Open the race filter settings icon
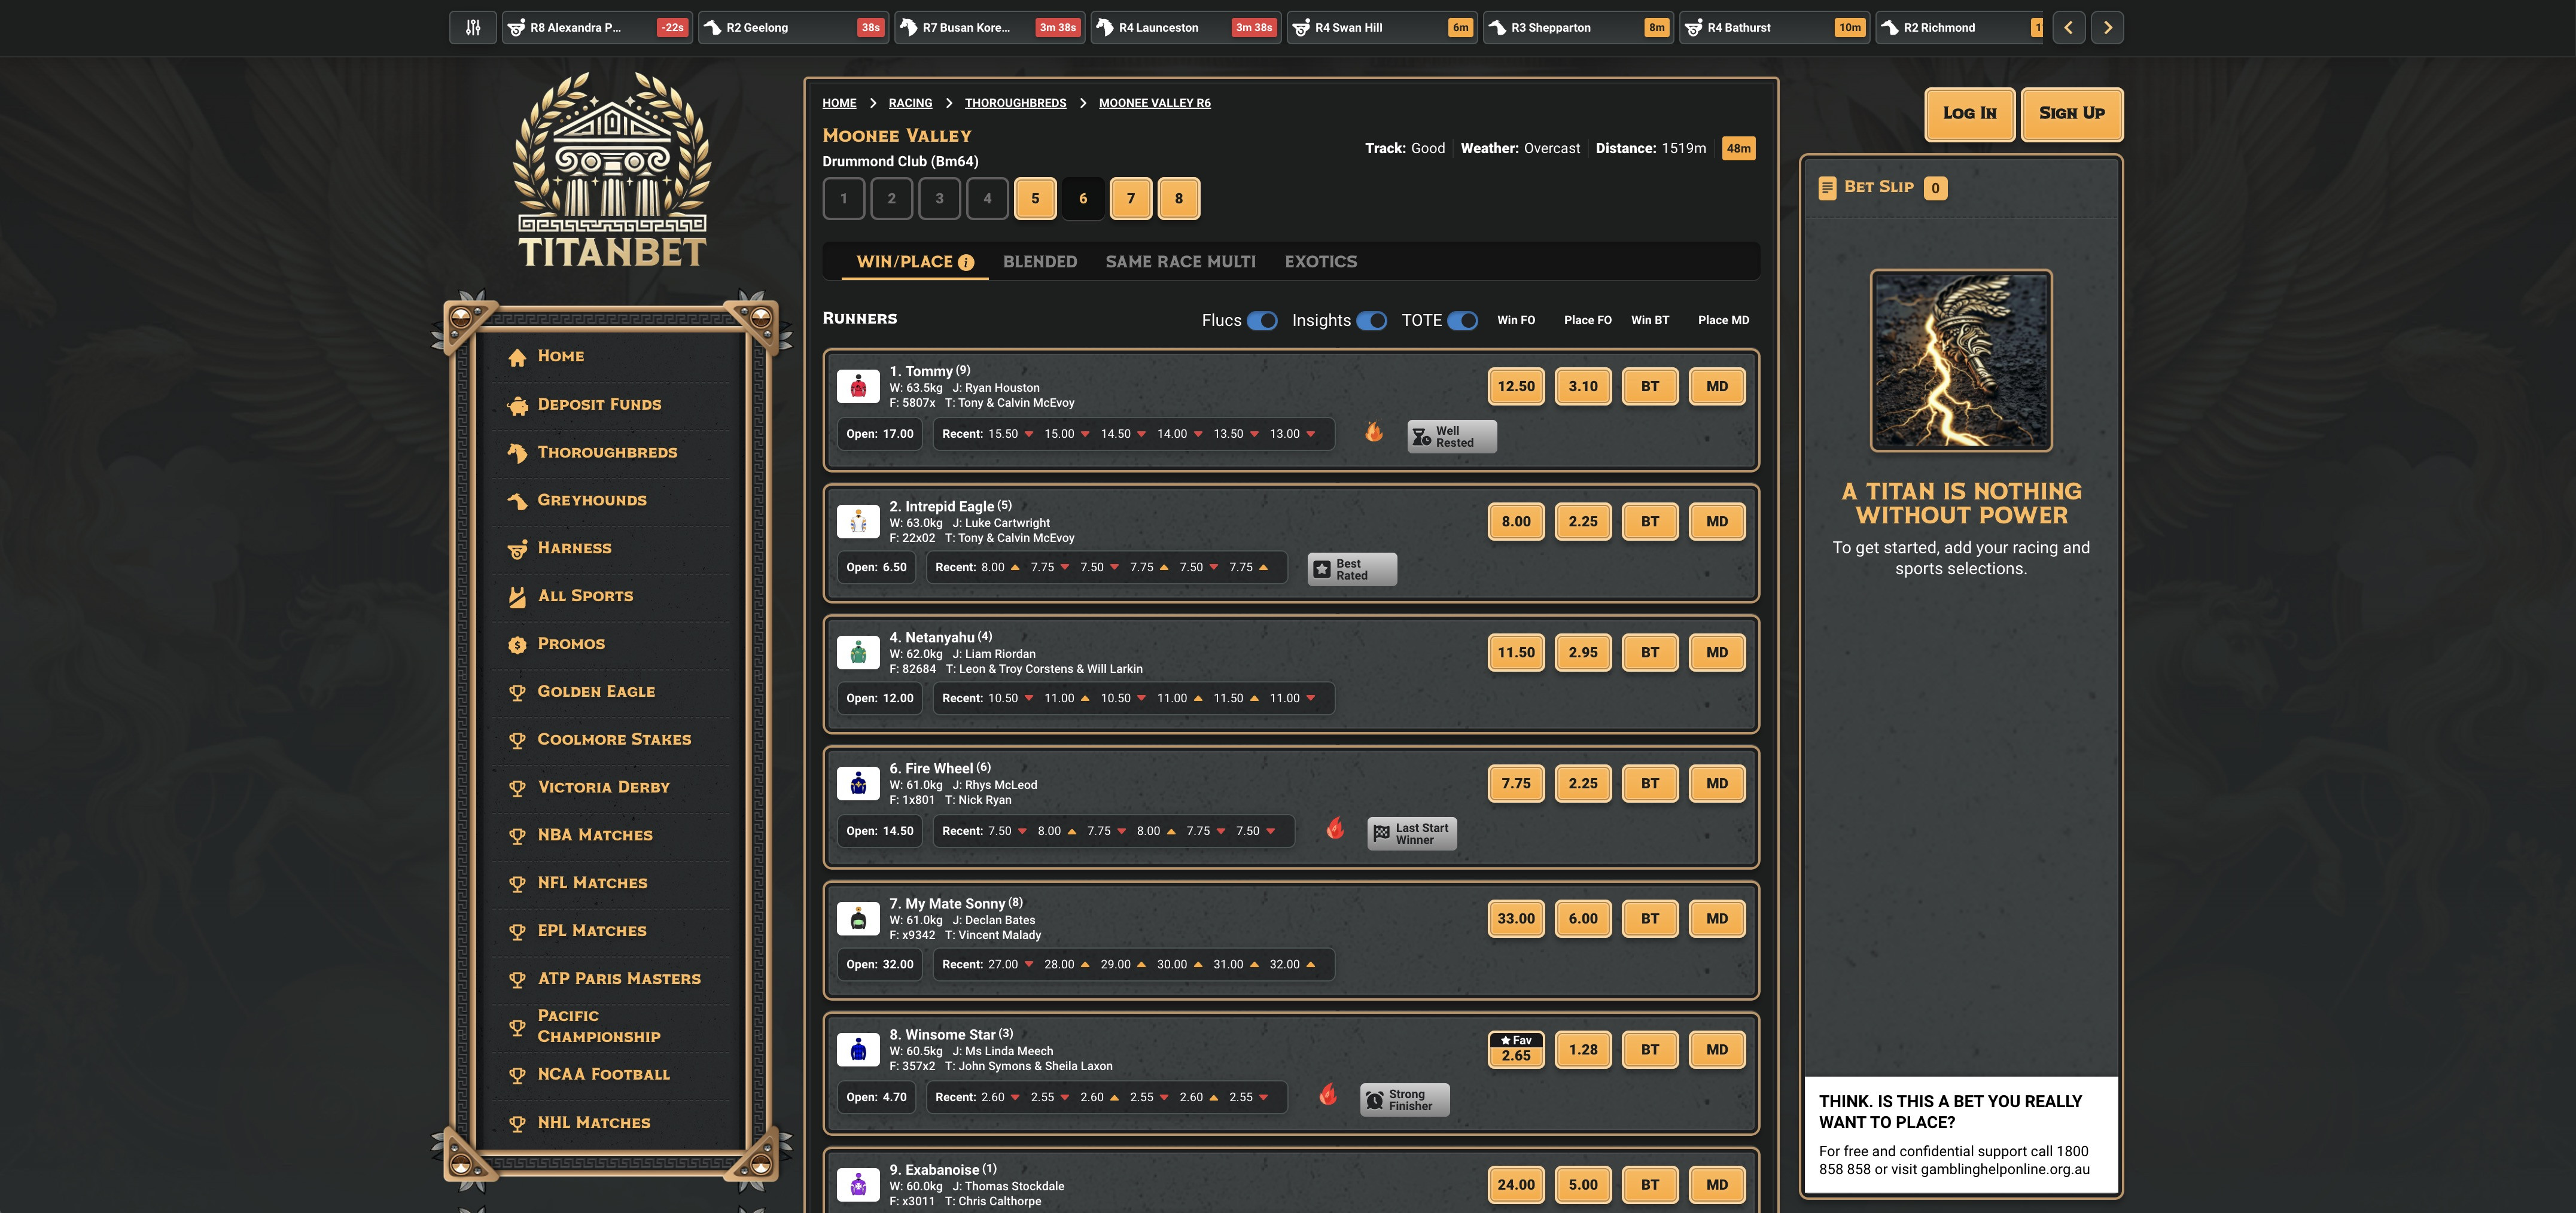 coord(473,28)
